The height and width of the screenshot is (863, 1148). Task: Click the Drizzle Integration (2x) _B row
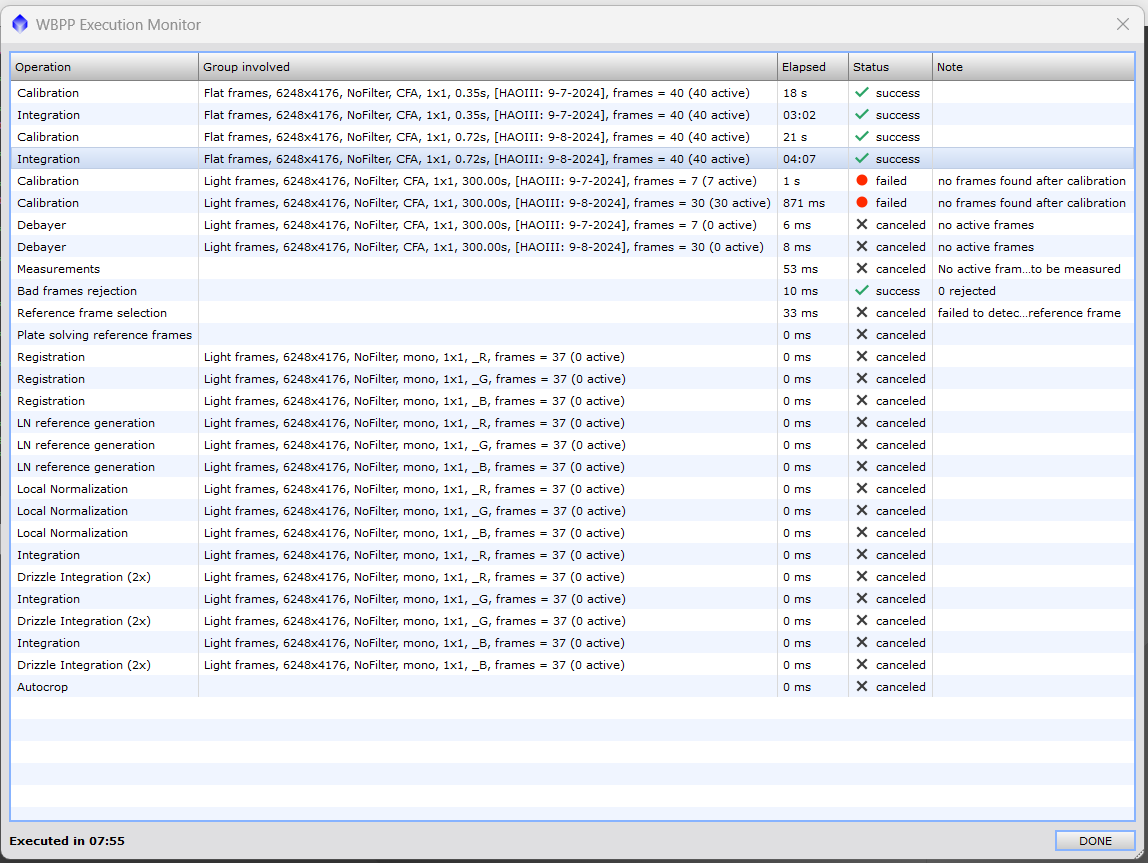pos(573,665)
